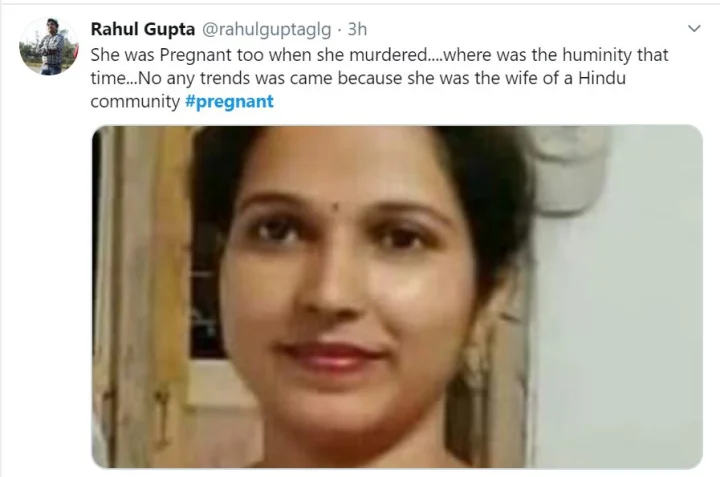Show more actions with the caret icon
The width and height of the screenshot is (720, 477).
tap(694, 28)
